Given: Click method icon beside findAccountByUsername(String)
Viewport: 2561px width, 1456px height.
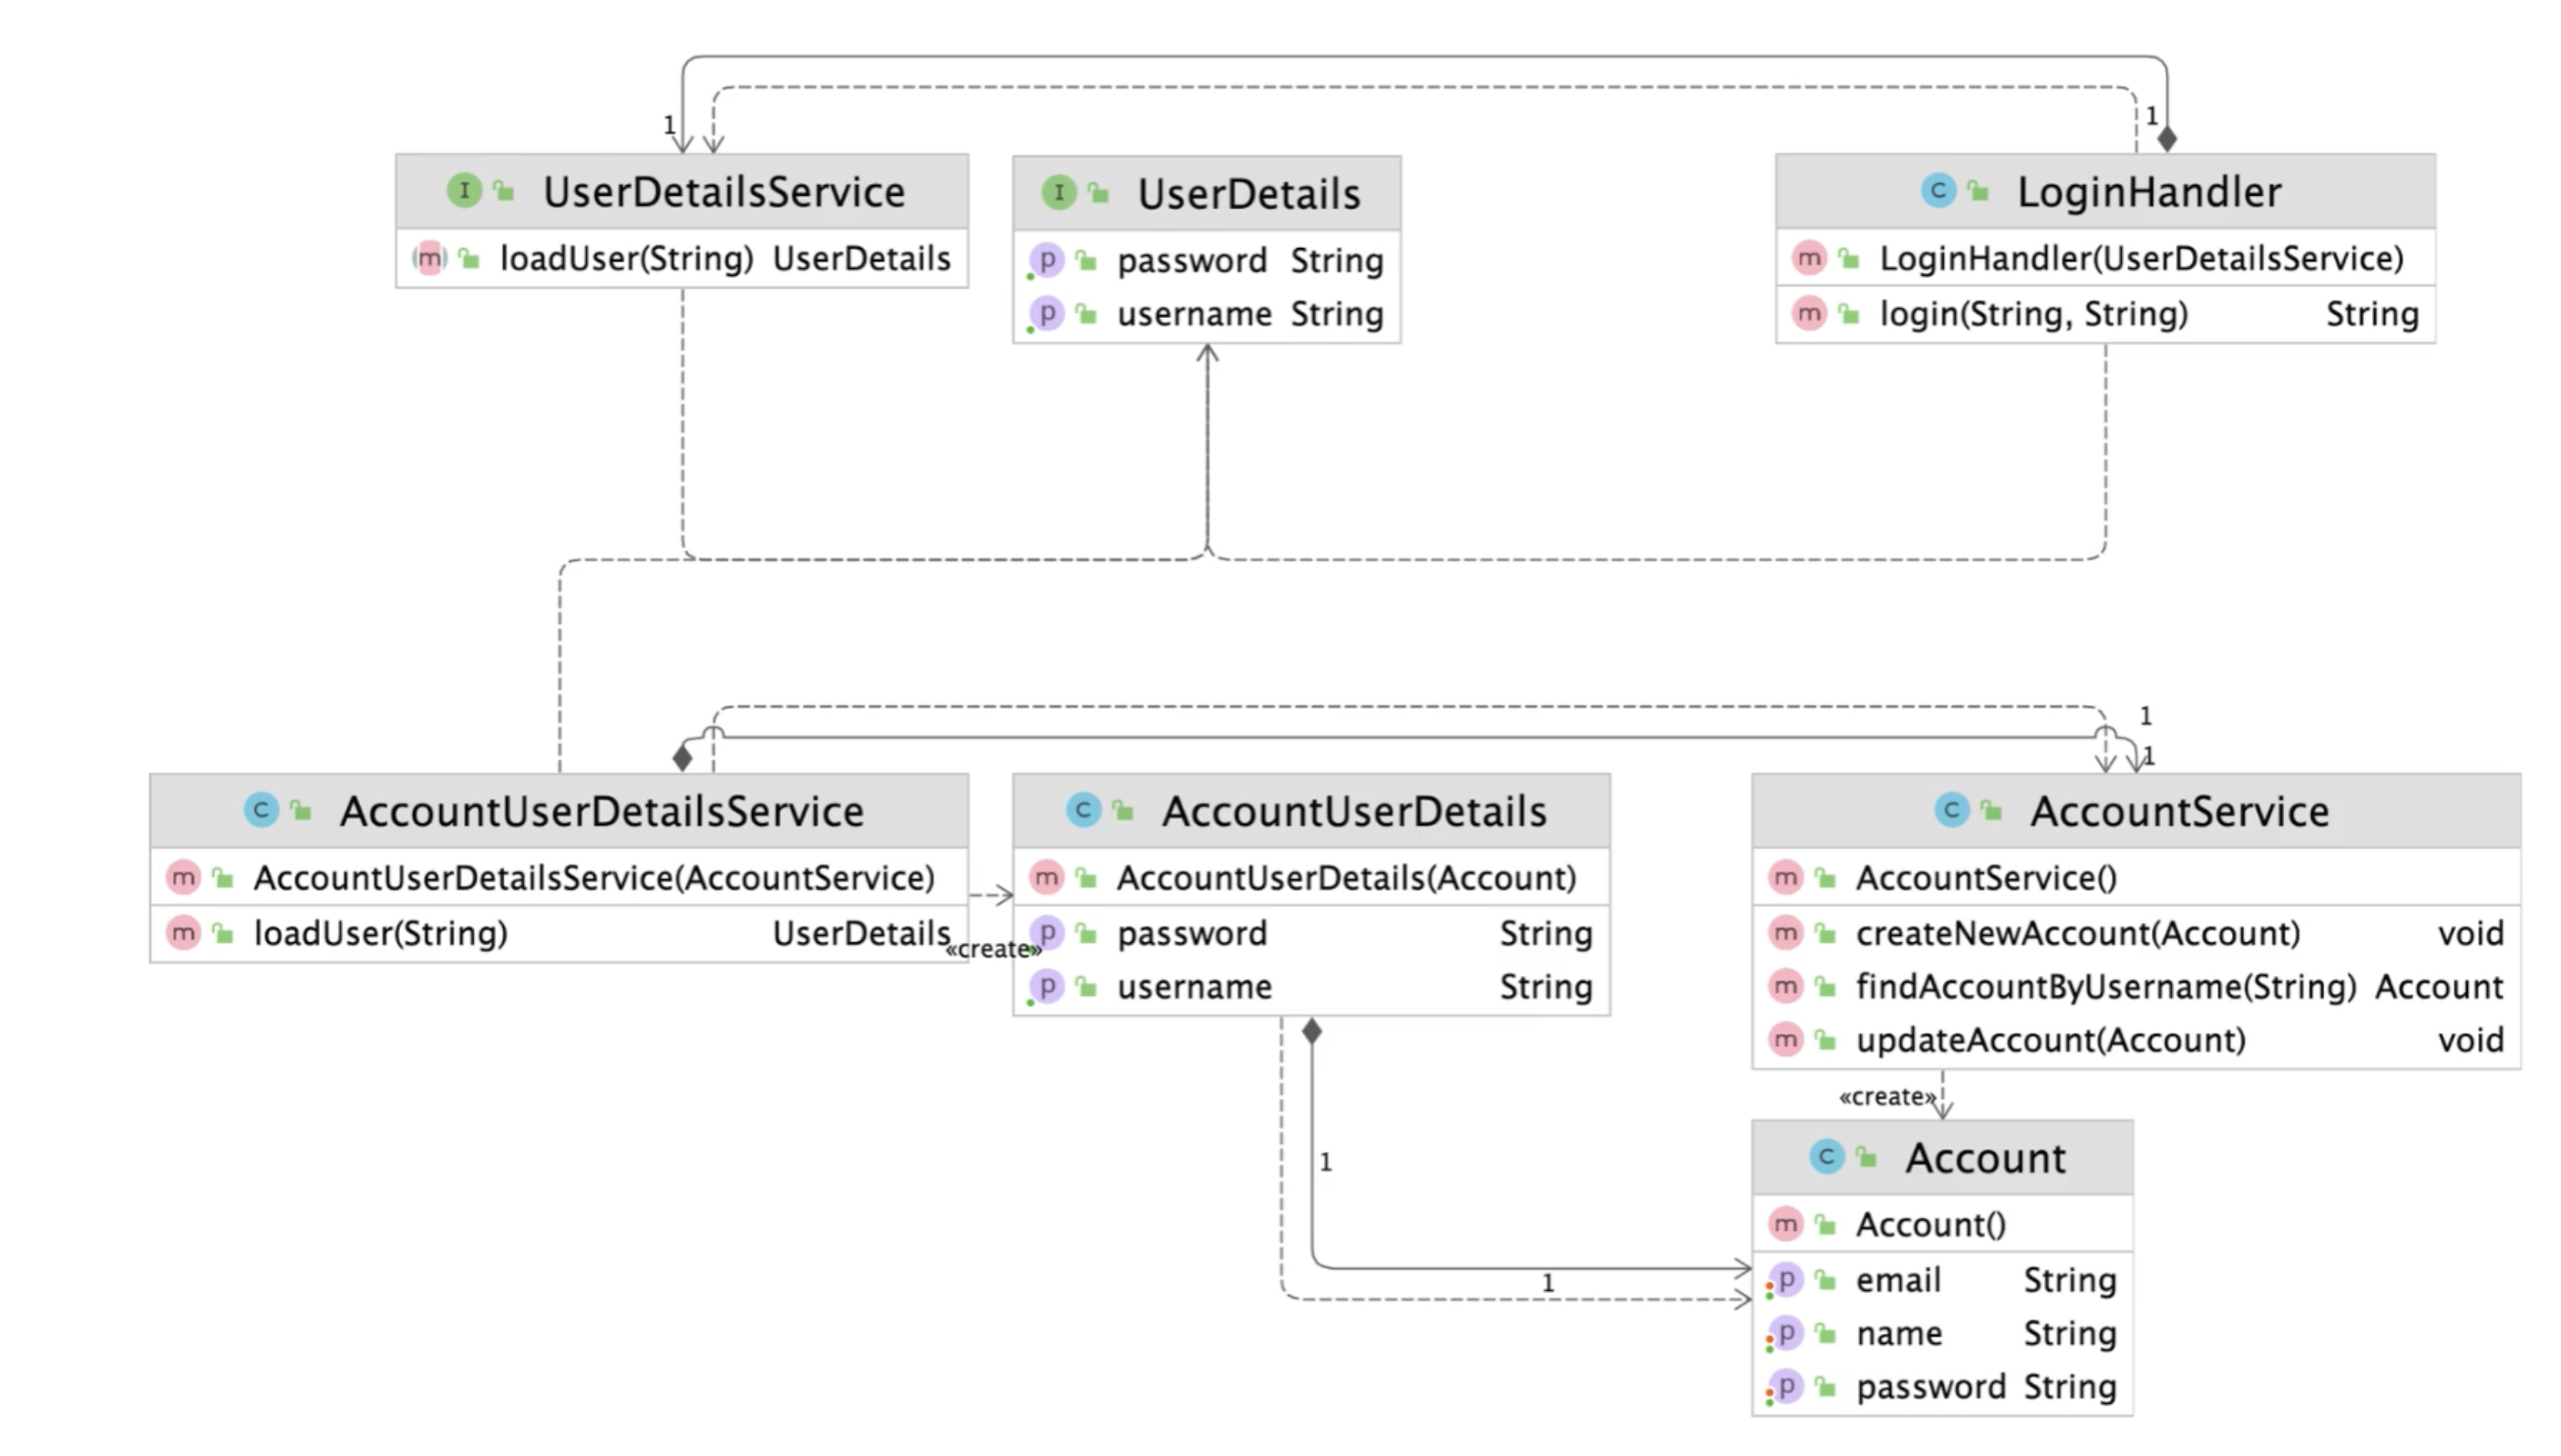Looking at the screenshot, I should [1785, 986].
